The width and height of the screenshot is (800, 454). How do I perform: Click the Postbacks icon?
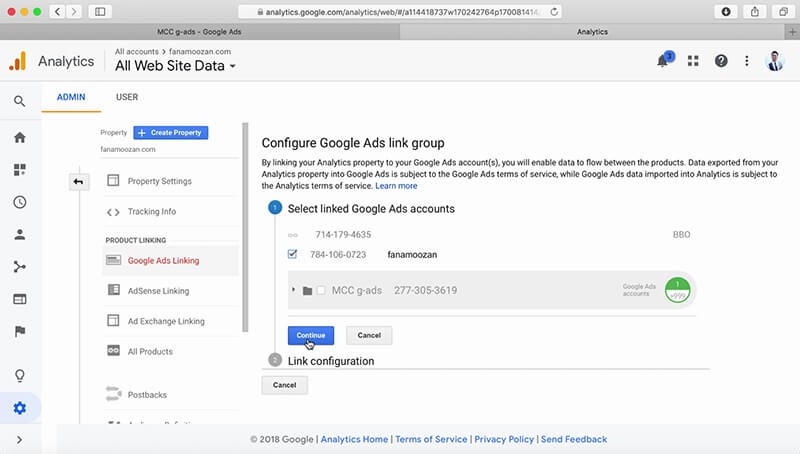113,394
